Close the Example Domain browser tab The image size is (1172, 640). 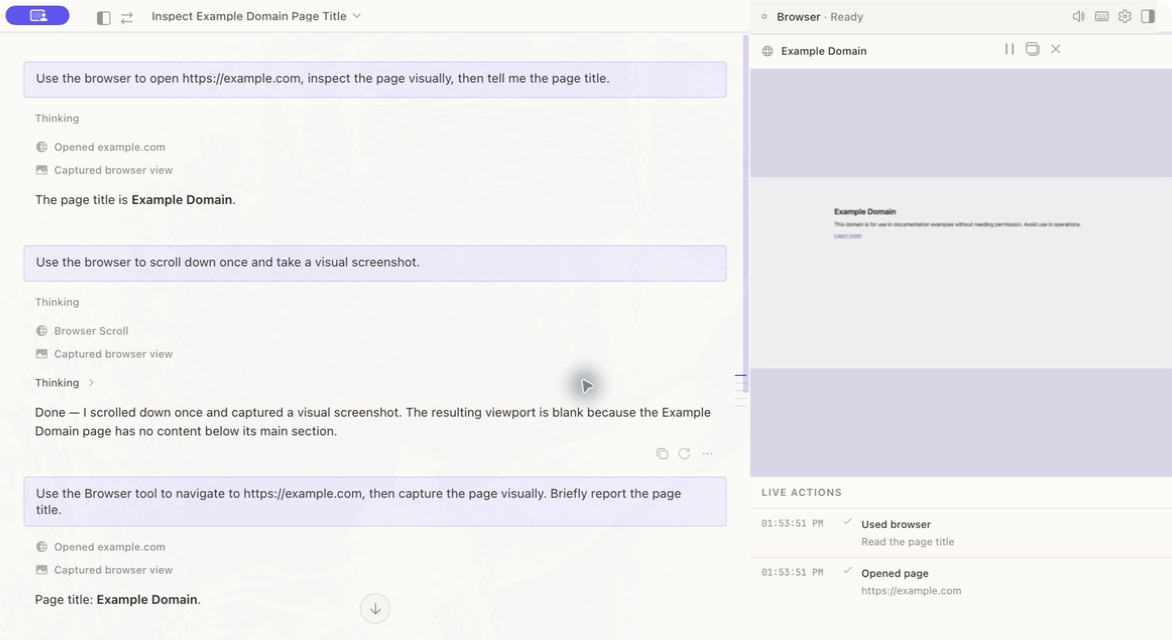pos(1055,49)
